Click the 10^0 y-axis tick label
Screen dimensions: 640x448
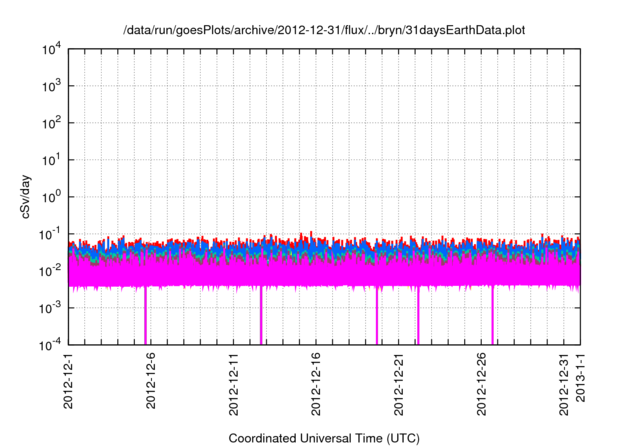(x=51, y=197)
